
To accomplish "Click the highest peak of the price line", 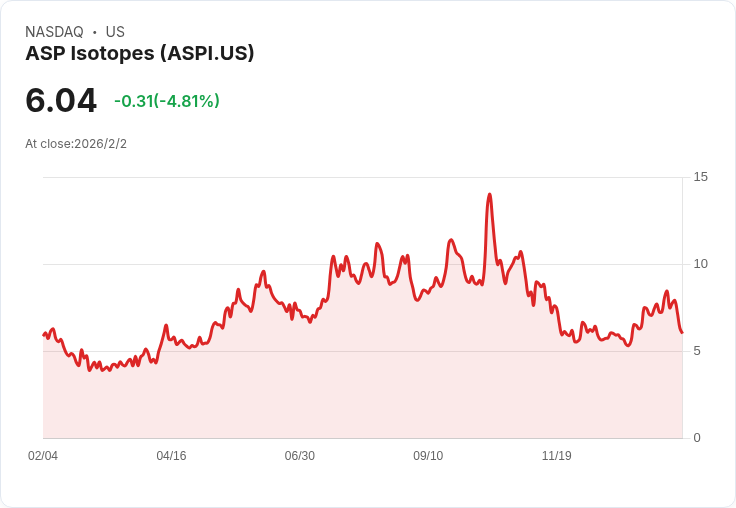I will [x=489, y=195].
